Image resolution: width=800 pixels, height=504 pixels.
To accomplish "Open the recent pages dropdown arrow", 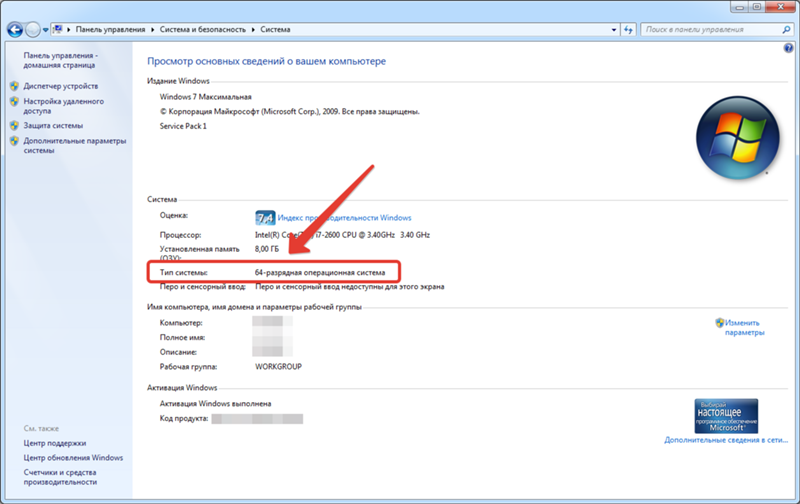I will coord(45,30).
